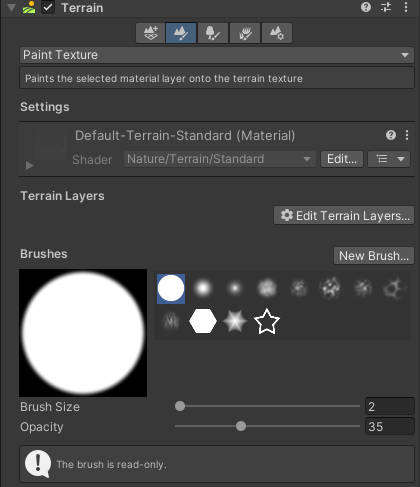Select the outlined star brush
The image size is (420, 487).
(267, 321)
